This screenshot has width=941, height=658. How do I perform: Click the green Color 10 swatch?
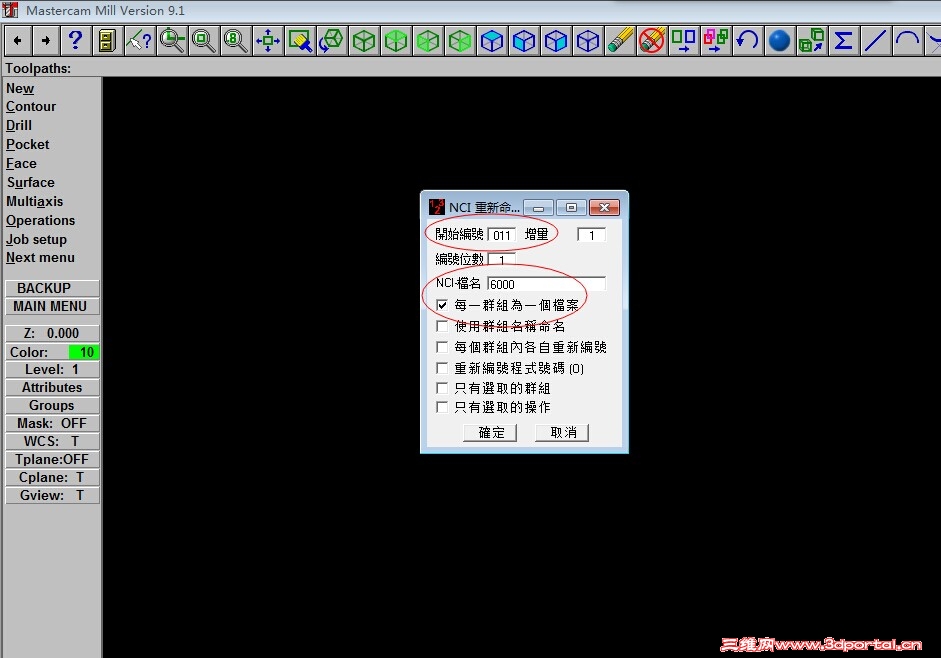tap(84, 352)
